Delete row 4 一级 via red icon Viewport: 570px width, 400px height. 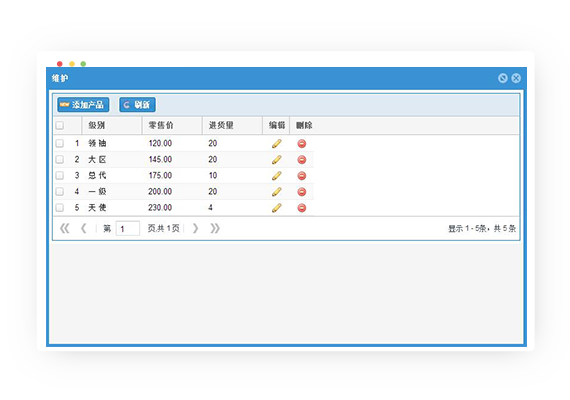(302, 192)
